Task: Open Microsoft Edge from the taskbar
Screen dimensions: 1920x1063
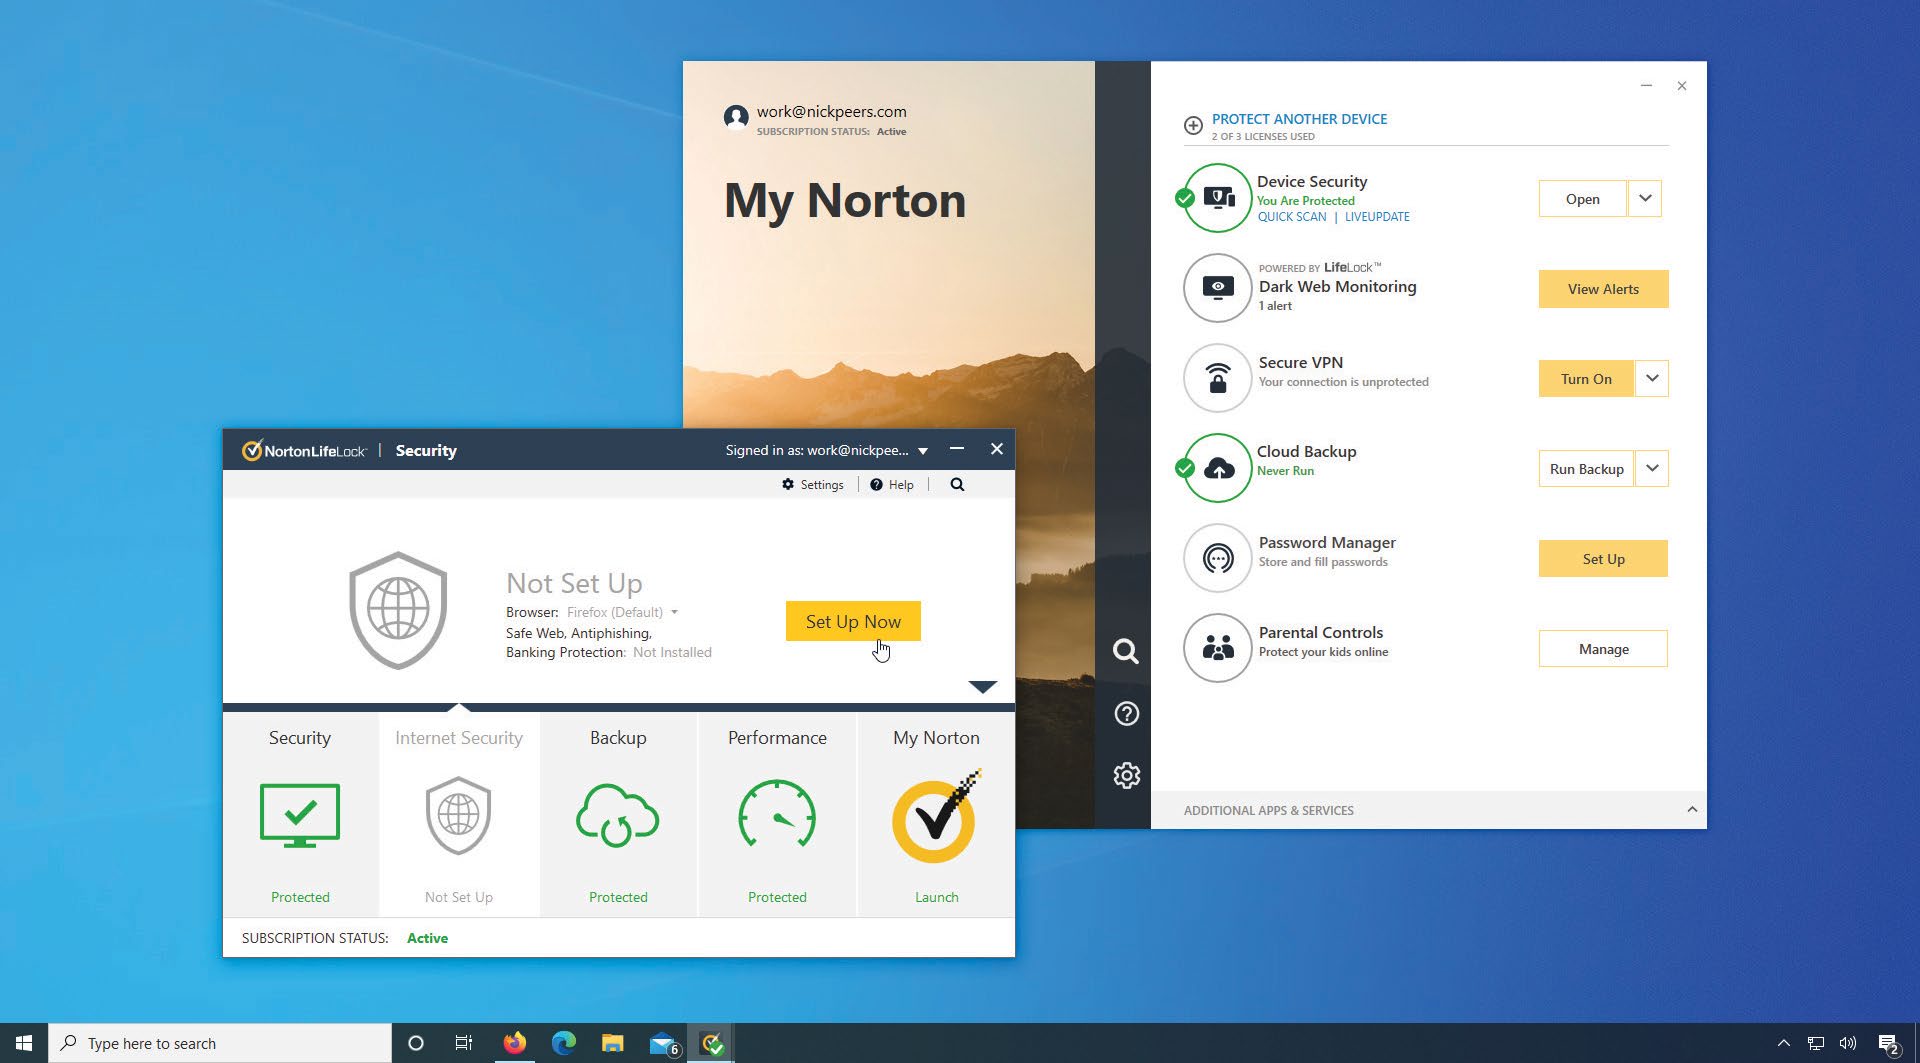Action: [564, 1043]
